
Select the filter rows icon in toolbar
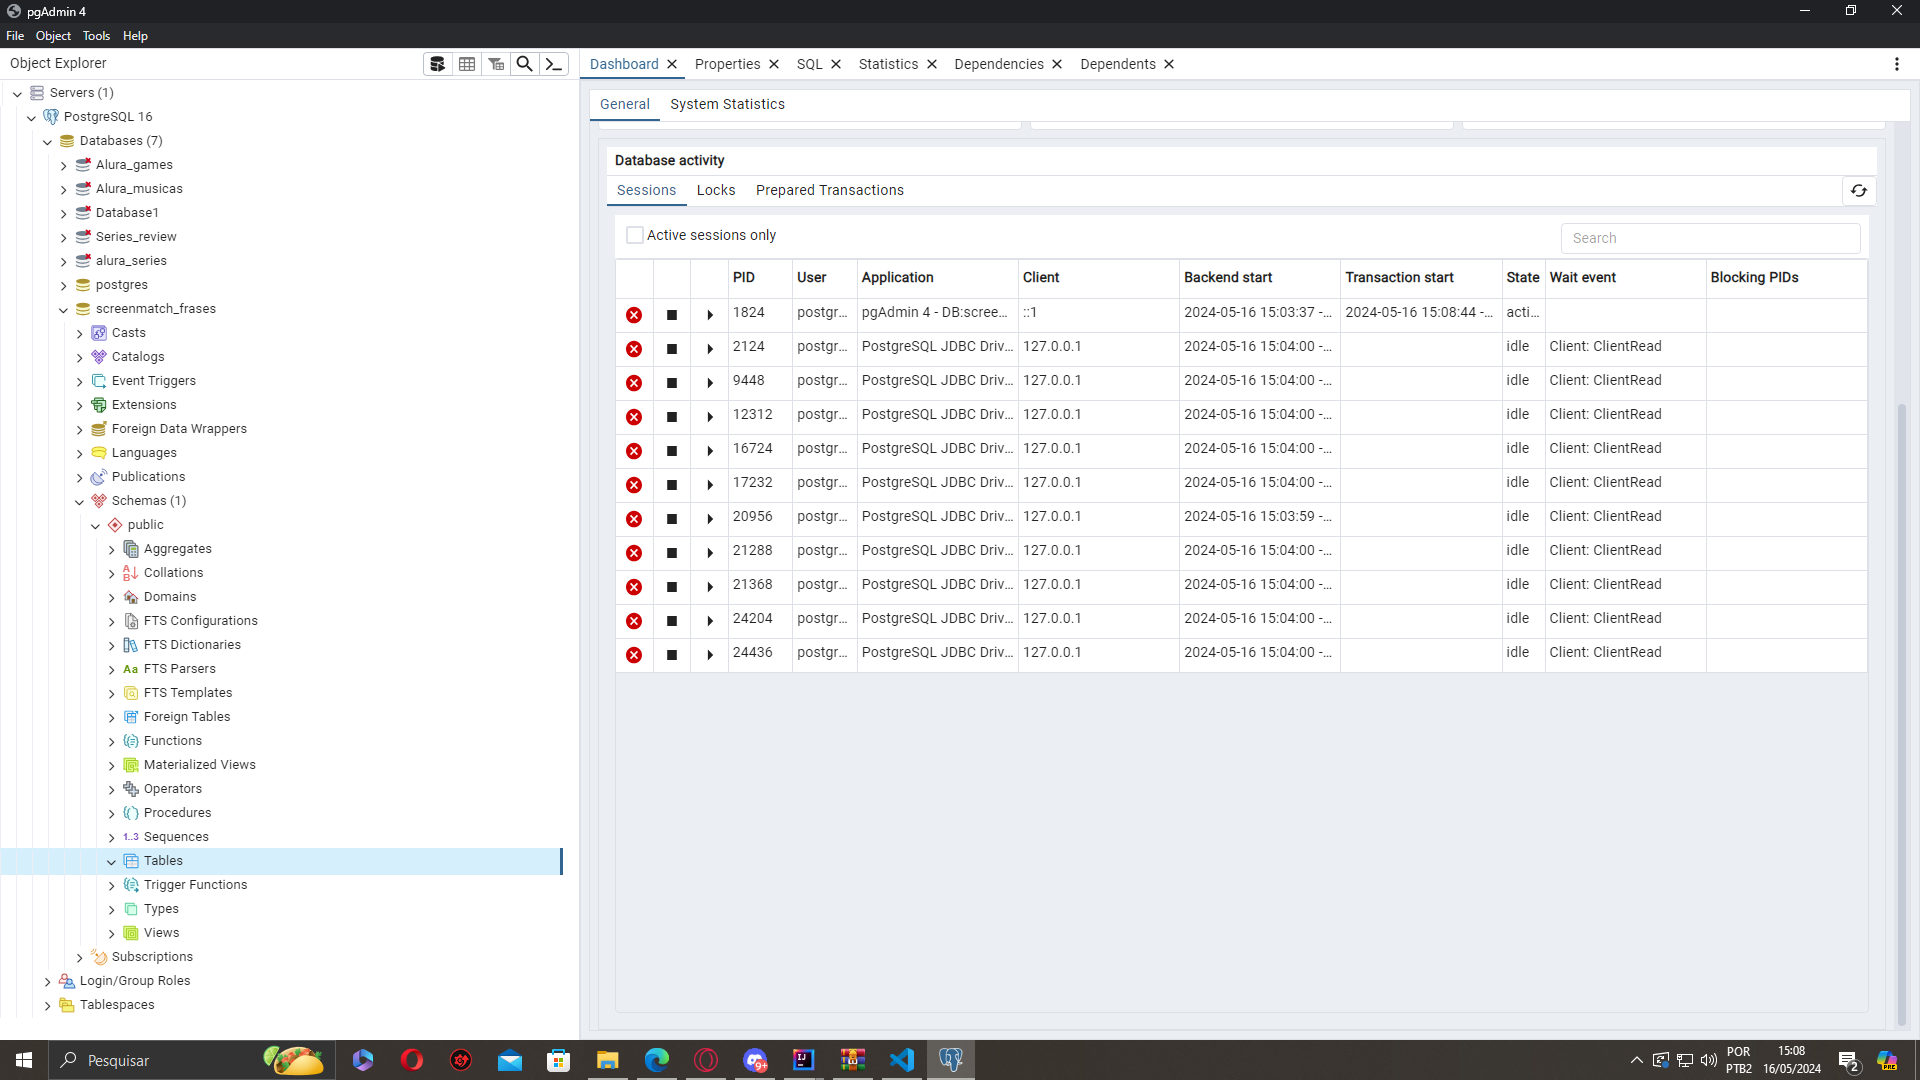point(497,63)
